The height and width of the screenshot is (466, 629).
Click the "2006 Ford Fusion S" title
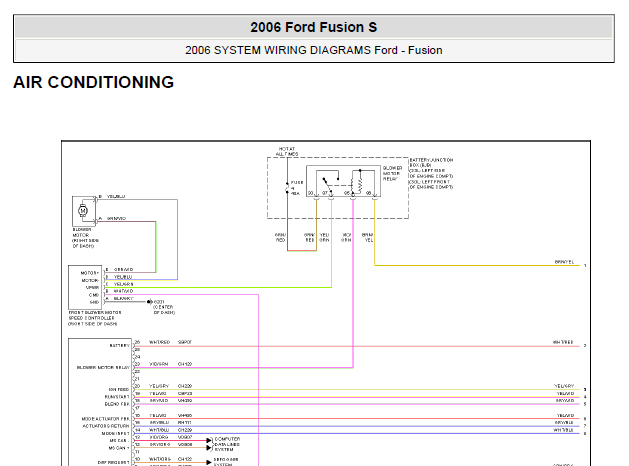[x=313, y=27]
